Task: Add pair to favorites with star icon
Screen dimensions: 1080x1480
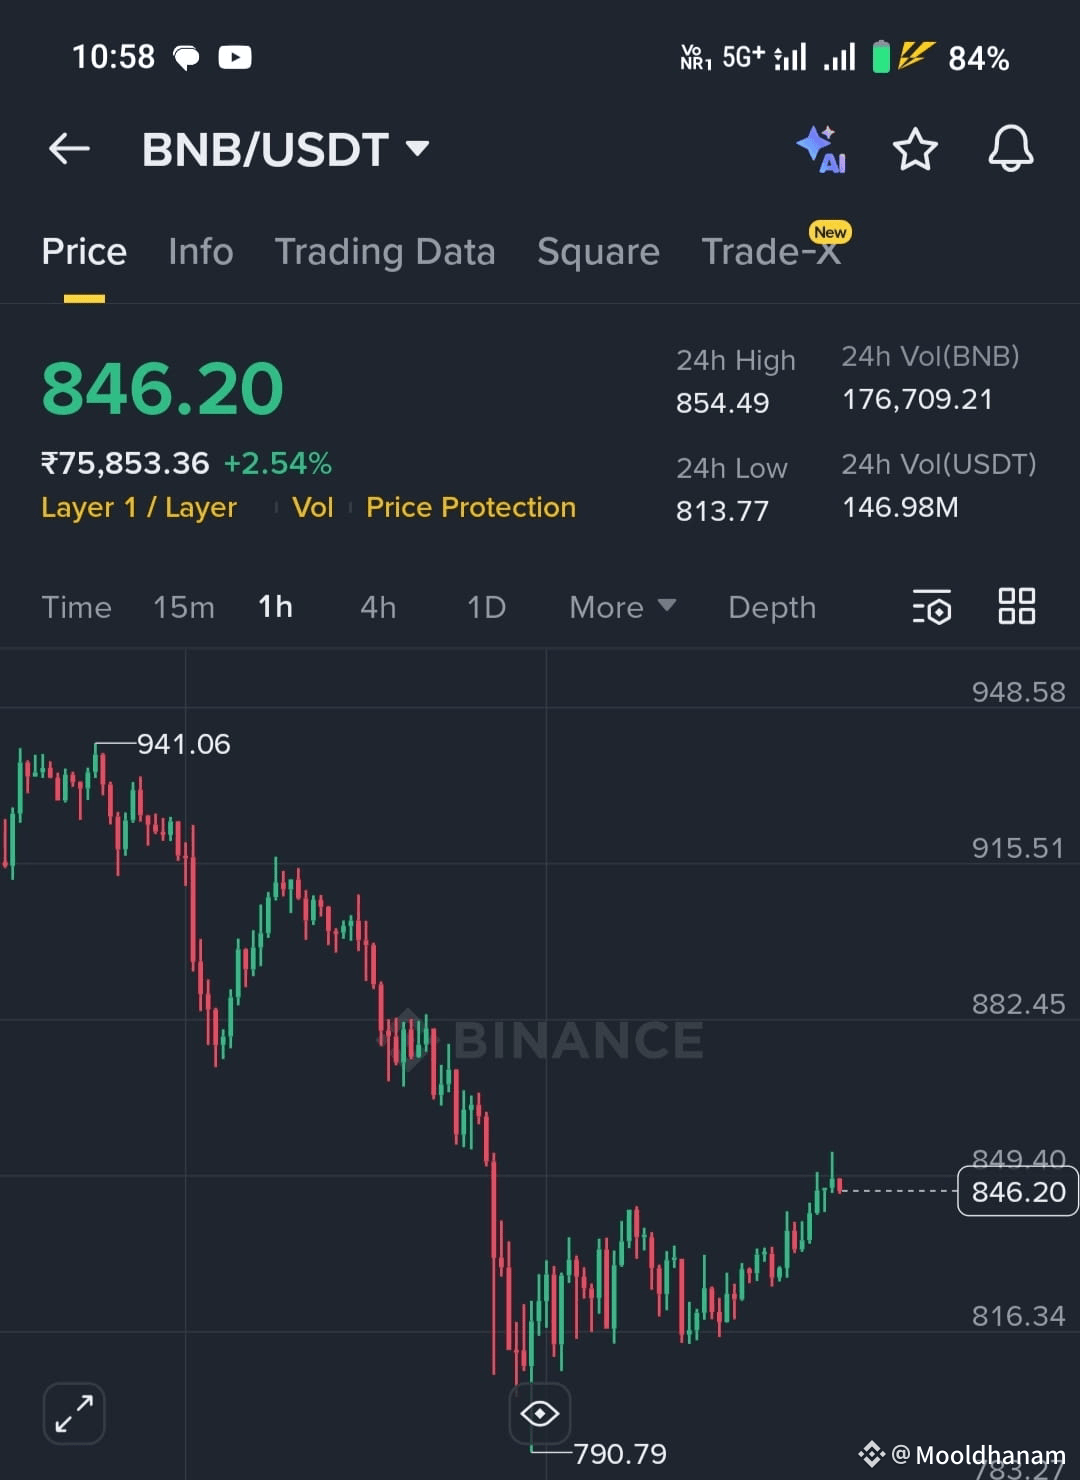Action: click(x=915, y=150)
